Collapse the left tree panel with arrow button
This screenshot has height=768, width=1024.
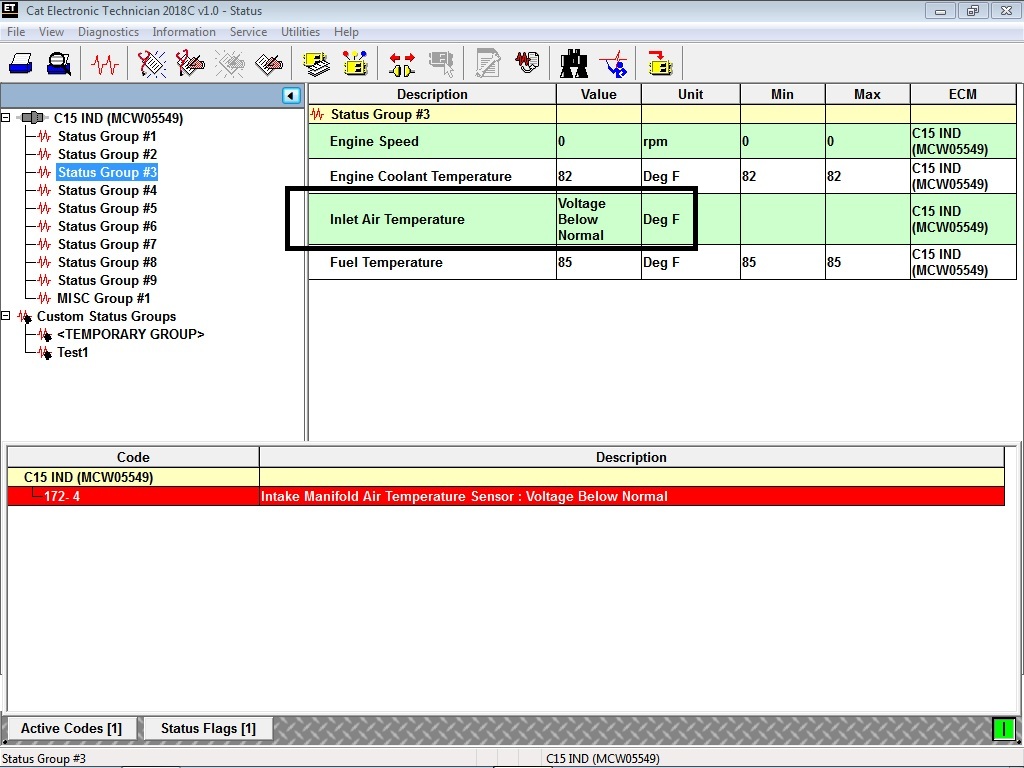291,95
